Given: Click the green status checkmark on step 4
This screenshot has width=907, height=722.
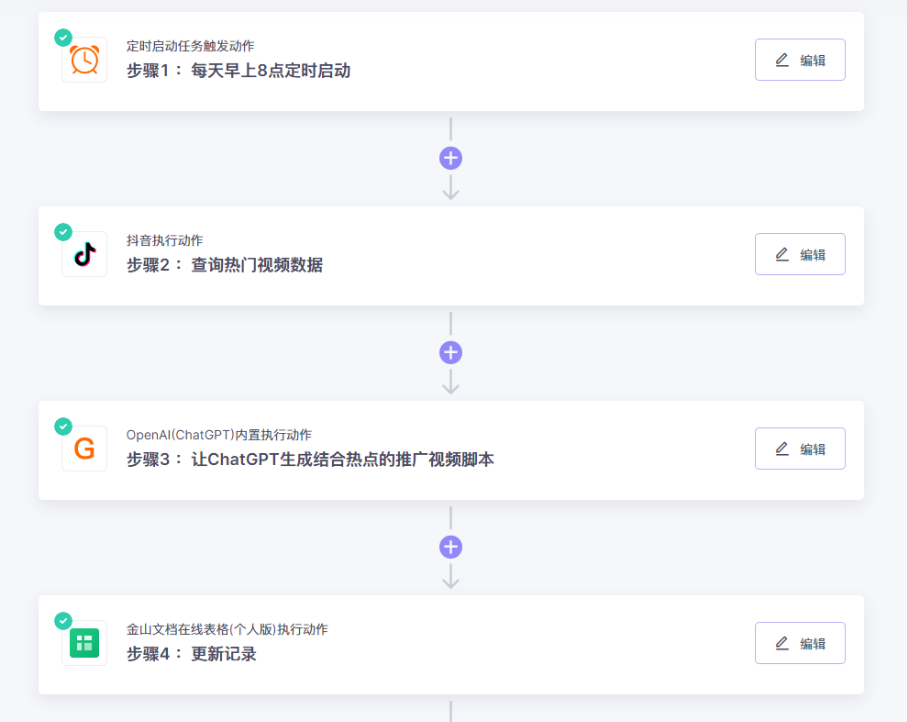Looking at the screenshot, I should (x=63, y=620).
